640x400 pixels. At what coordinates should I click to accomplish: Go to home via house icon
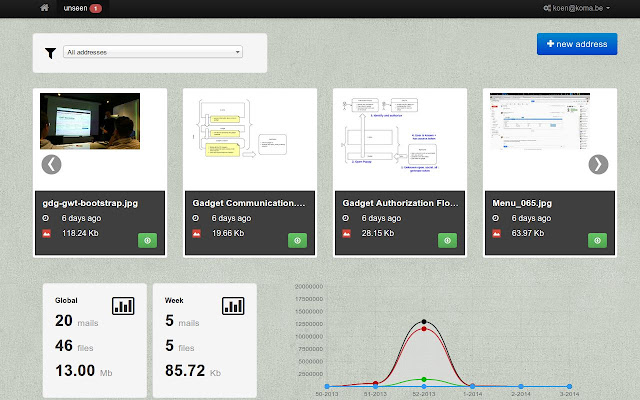click(44, 8)
